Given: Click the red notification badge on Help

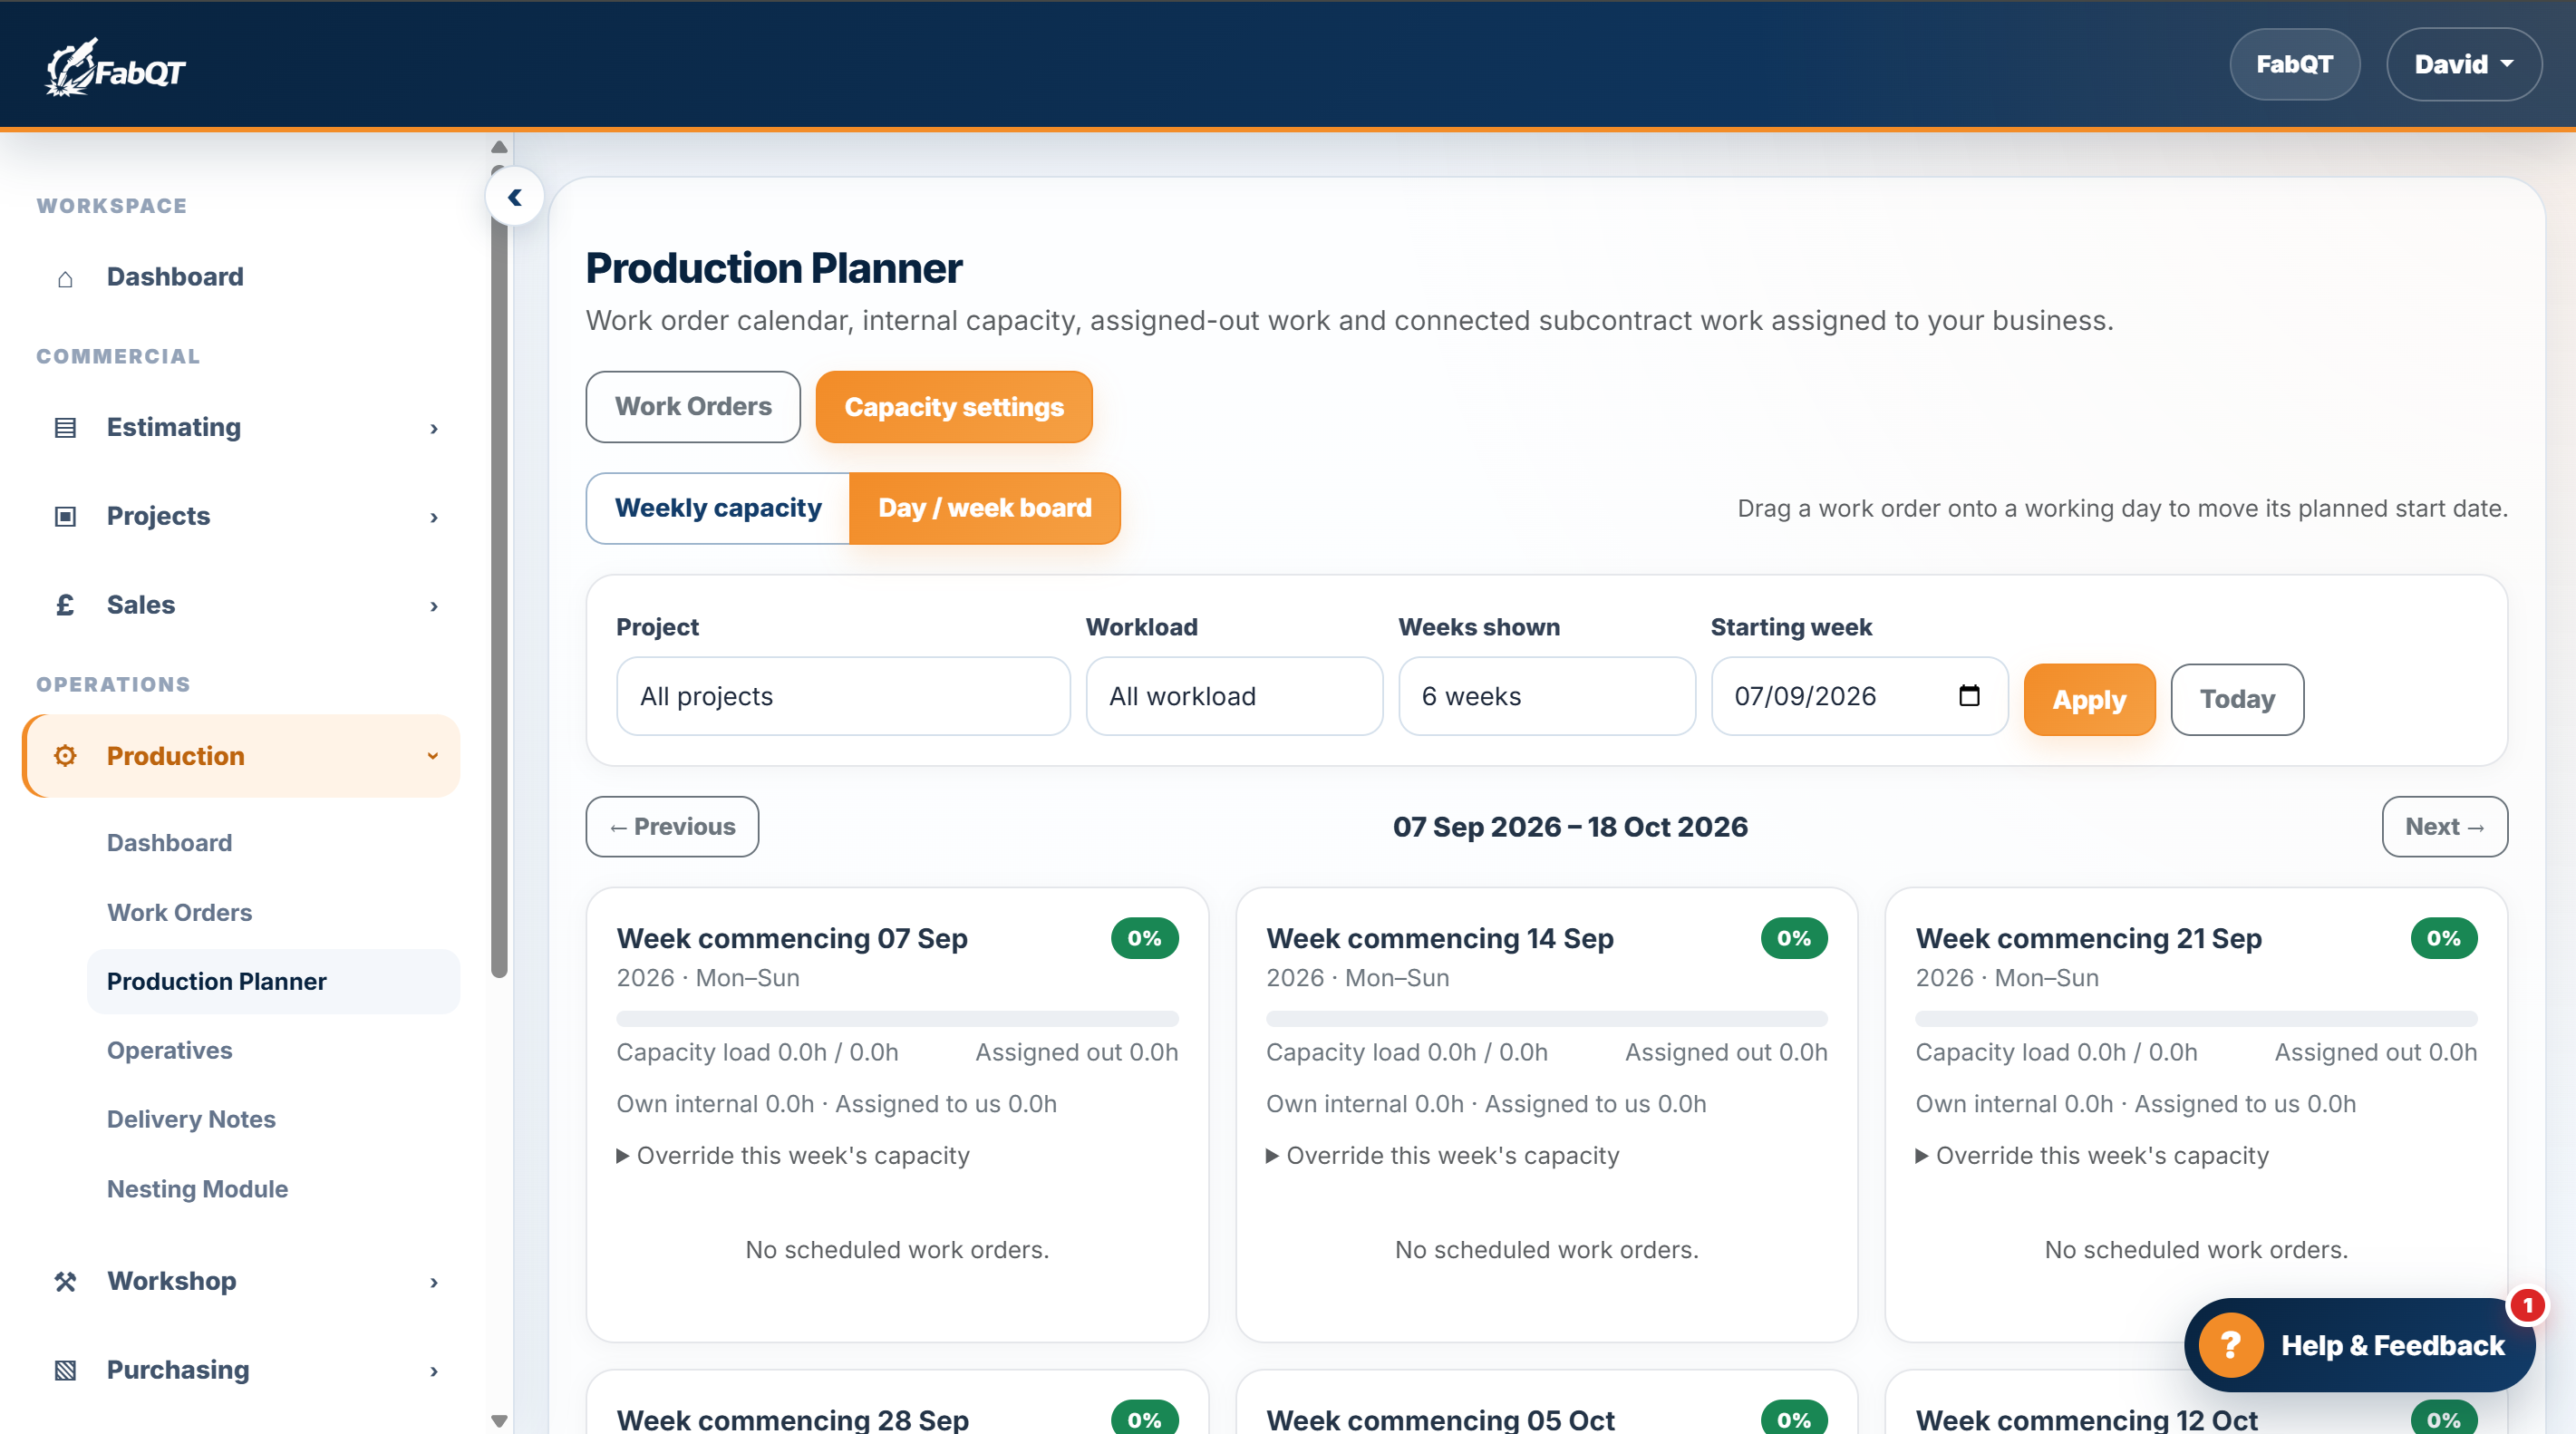Looking at the screenshot, I should pos(2527,1305).
